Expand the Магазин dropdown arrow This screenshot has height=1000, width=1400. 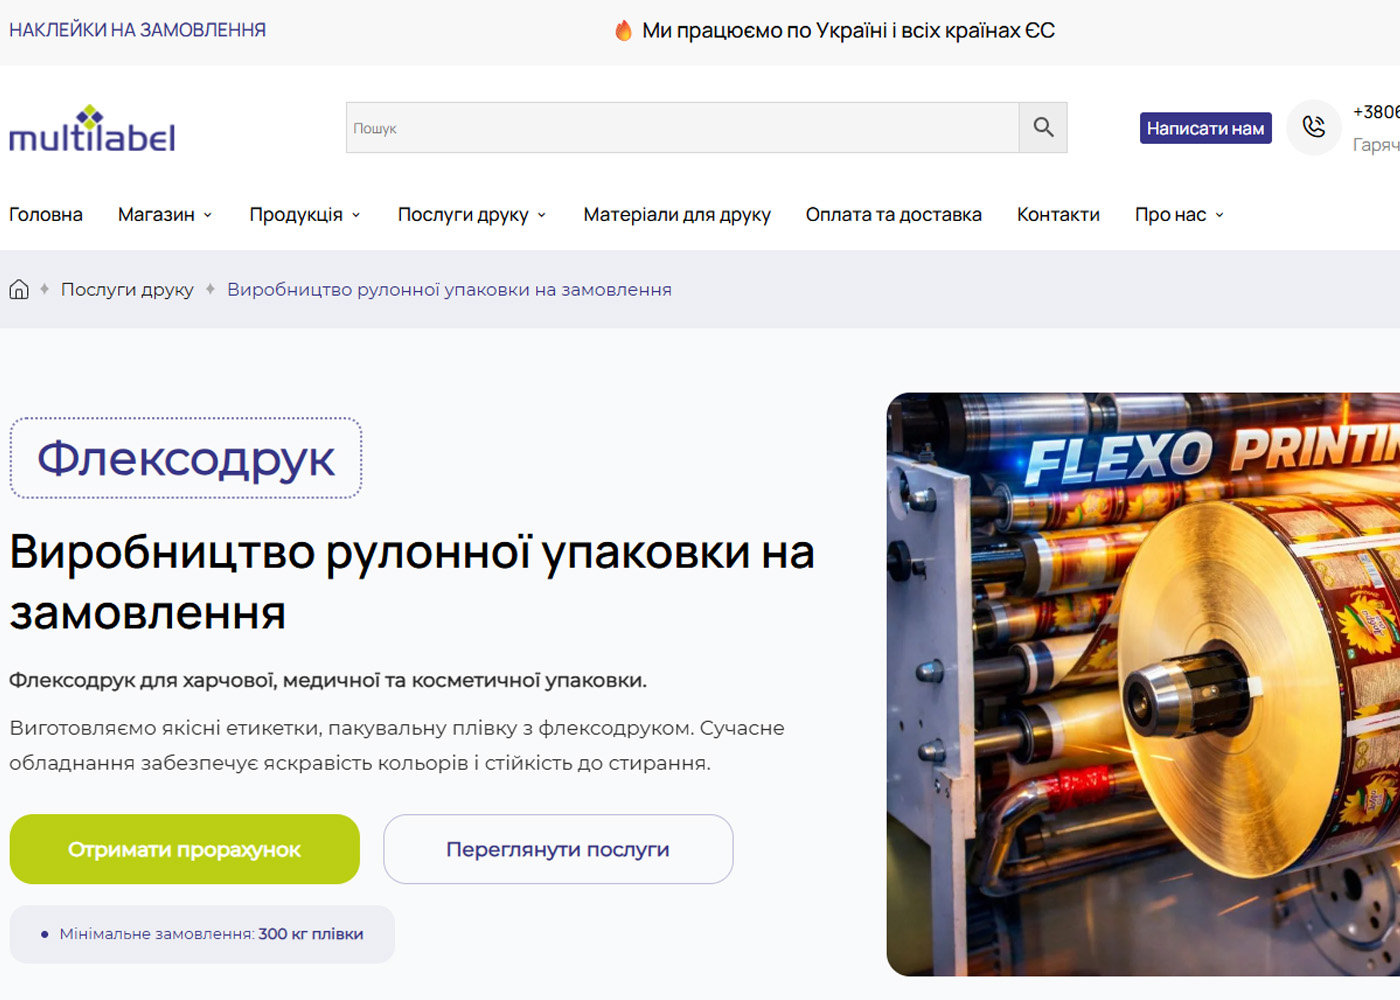(x=208, y=215)
